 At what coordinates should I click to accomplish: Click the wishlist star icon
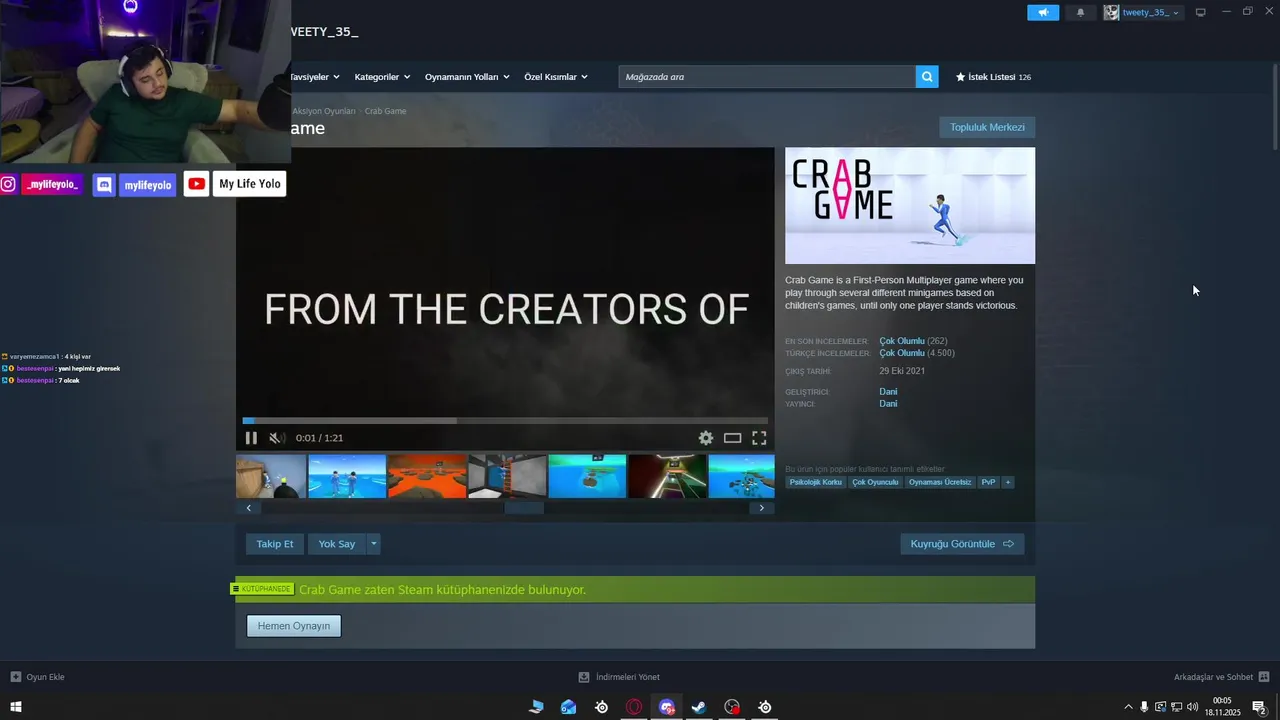(x=961, y=77)
